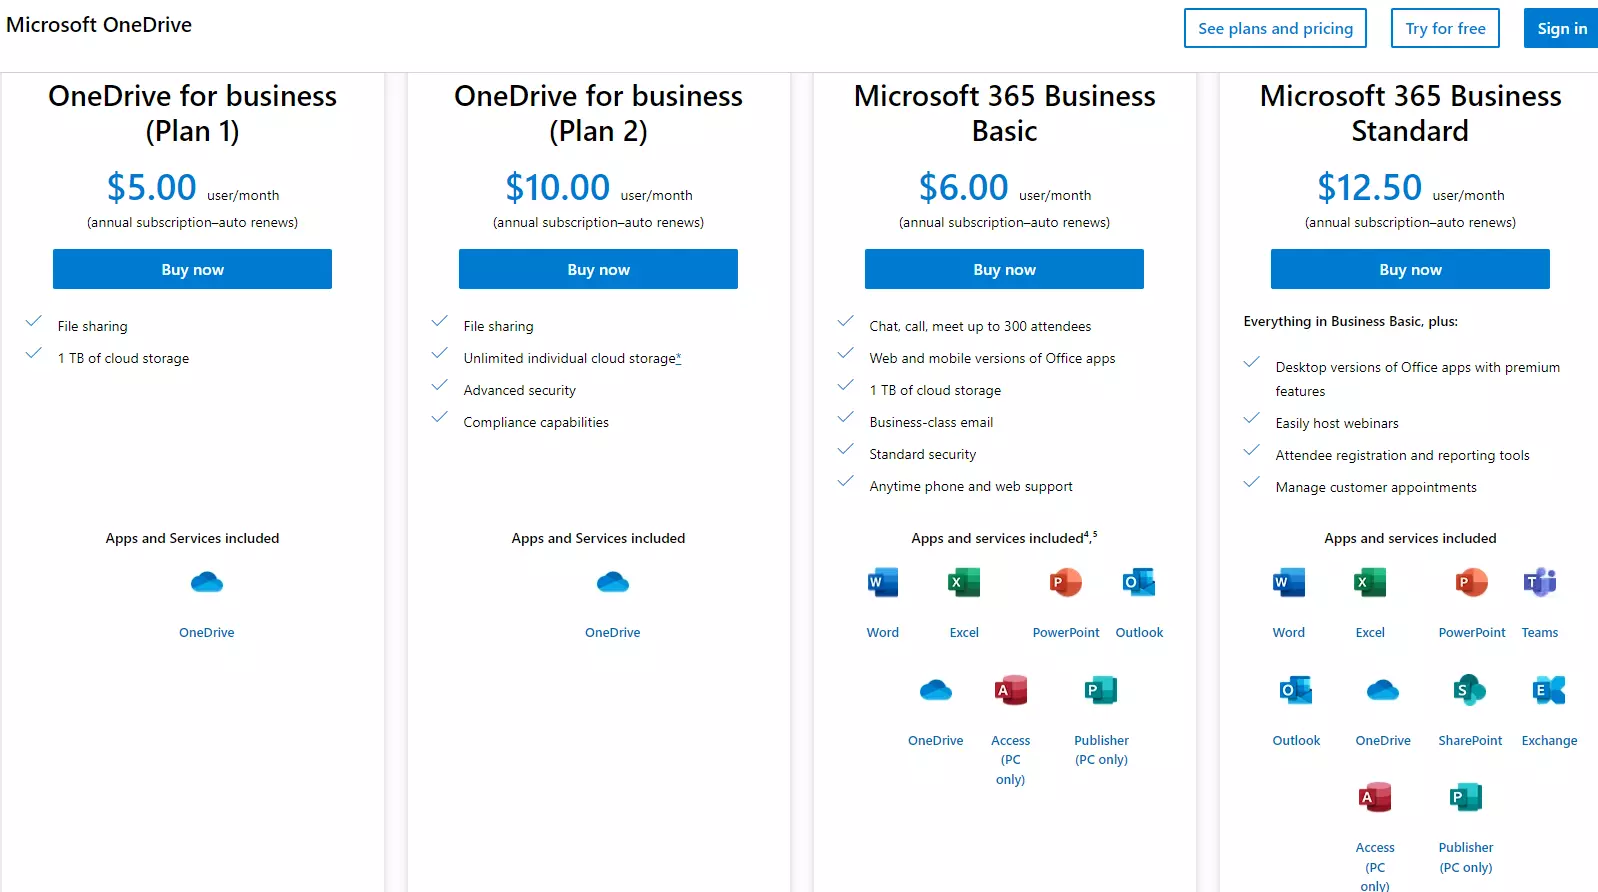Click Buy now for Microsoft 365 Business Standard
1598x892 pixels.
[1409, 269]
